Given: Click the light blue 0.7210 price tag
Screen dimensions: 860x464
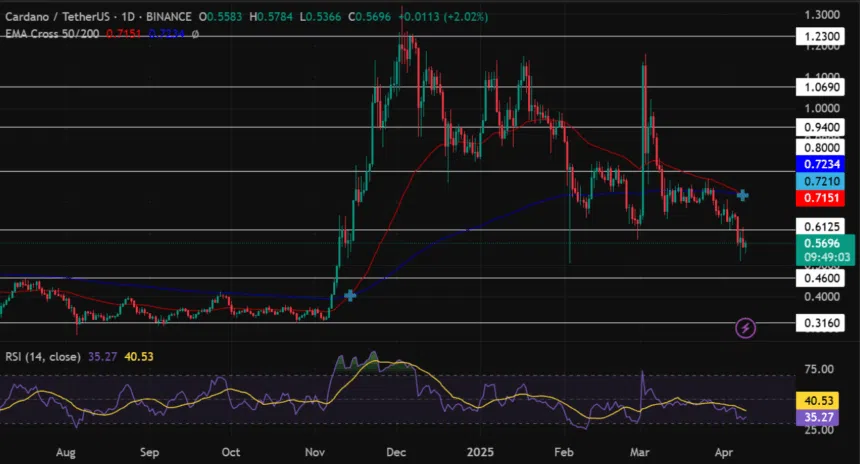Looking at the screenshot, I should click(821, 181).
